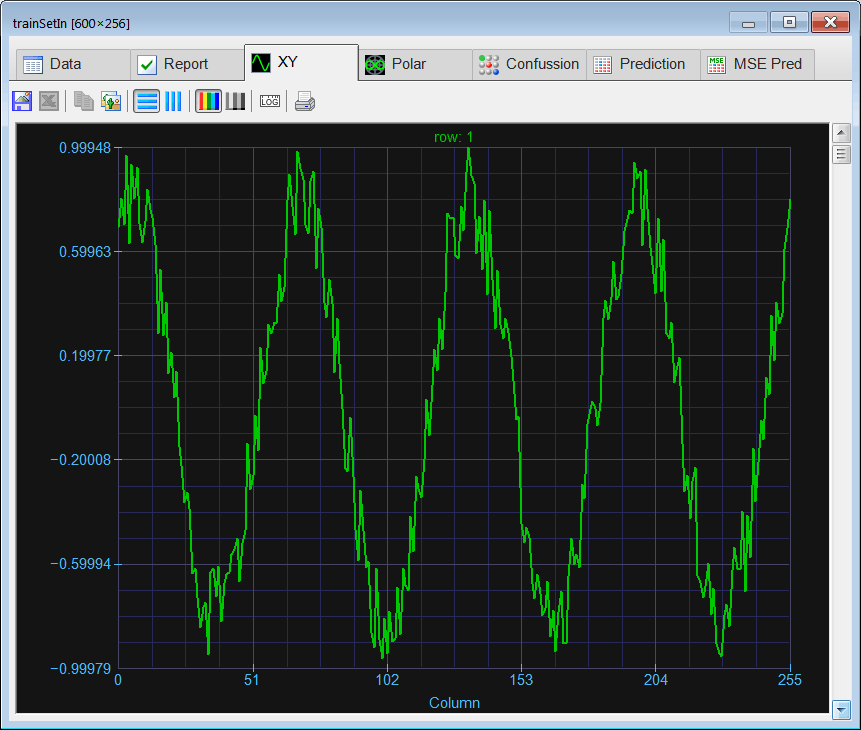The height and width of the screenshot is (730, 861).
Task: Click the 51 x-axis tick label
Action: 251,680
